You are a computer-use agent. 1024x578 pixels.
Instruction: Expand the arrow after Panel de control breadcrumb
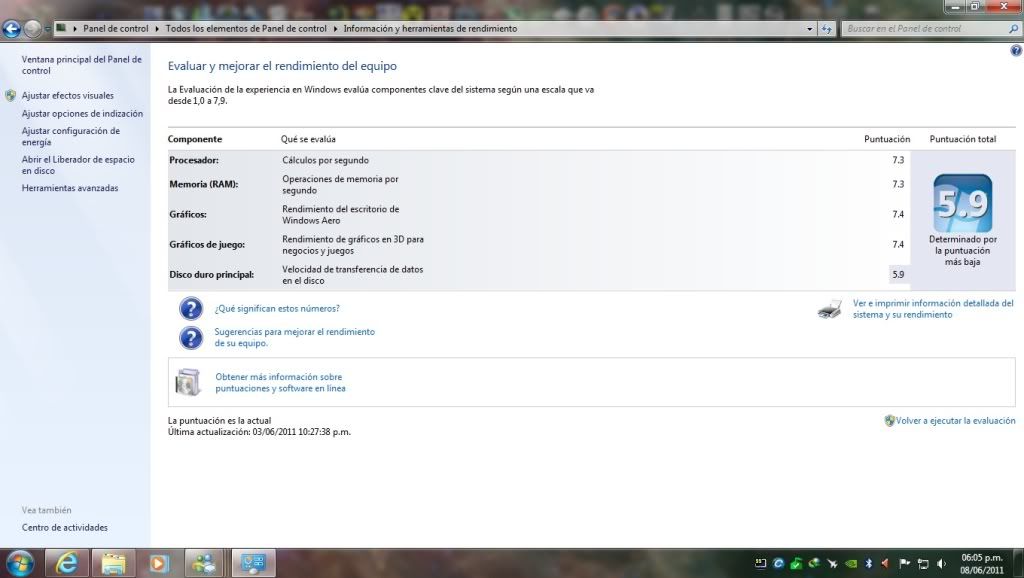coord(157,29)
